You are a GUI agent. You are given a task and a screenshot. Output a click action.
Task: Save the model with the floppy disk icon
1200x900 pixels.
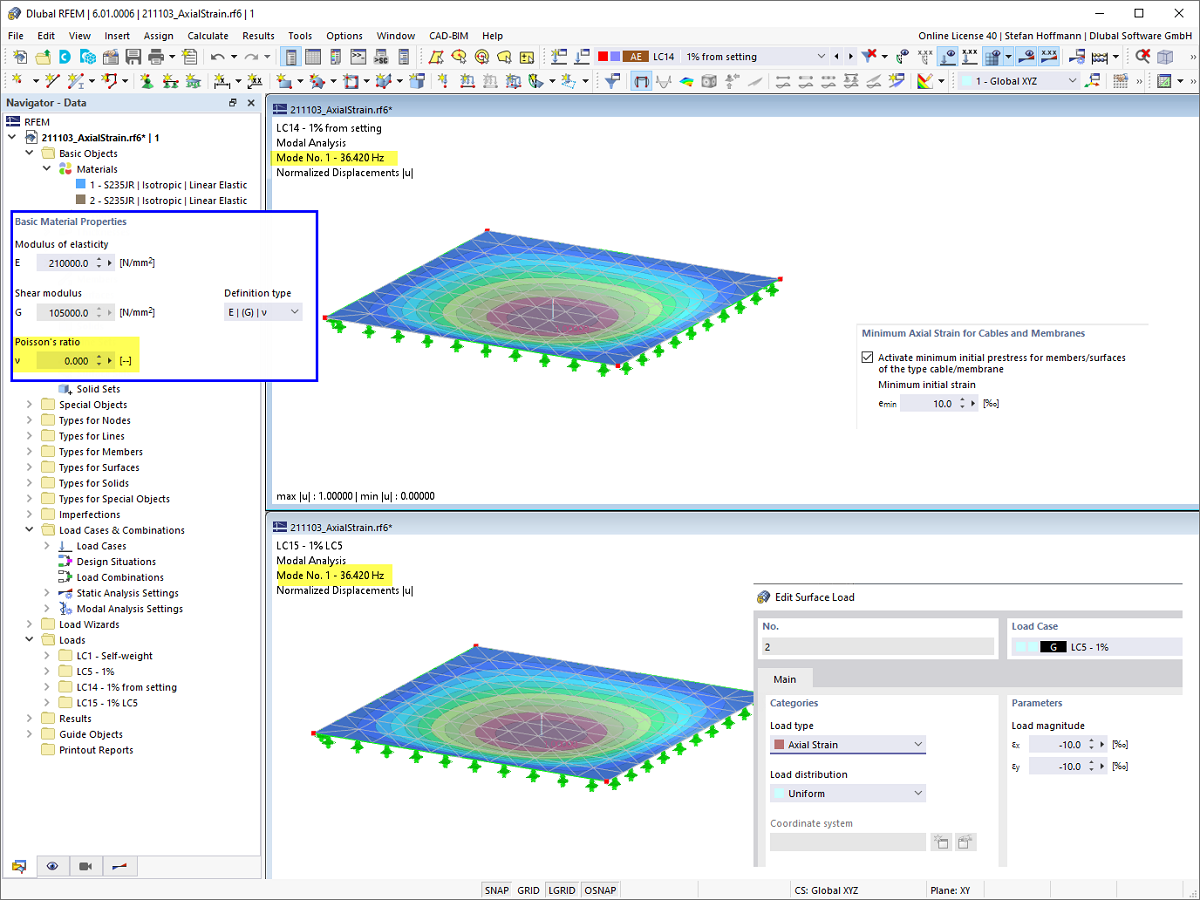(x=133, y=57)
